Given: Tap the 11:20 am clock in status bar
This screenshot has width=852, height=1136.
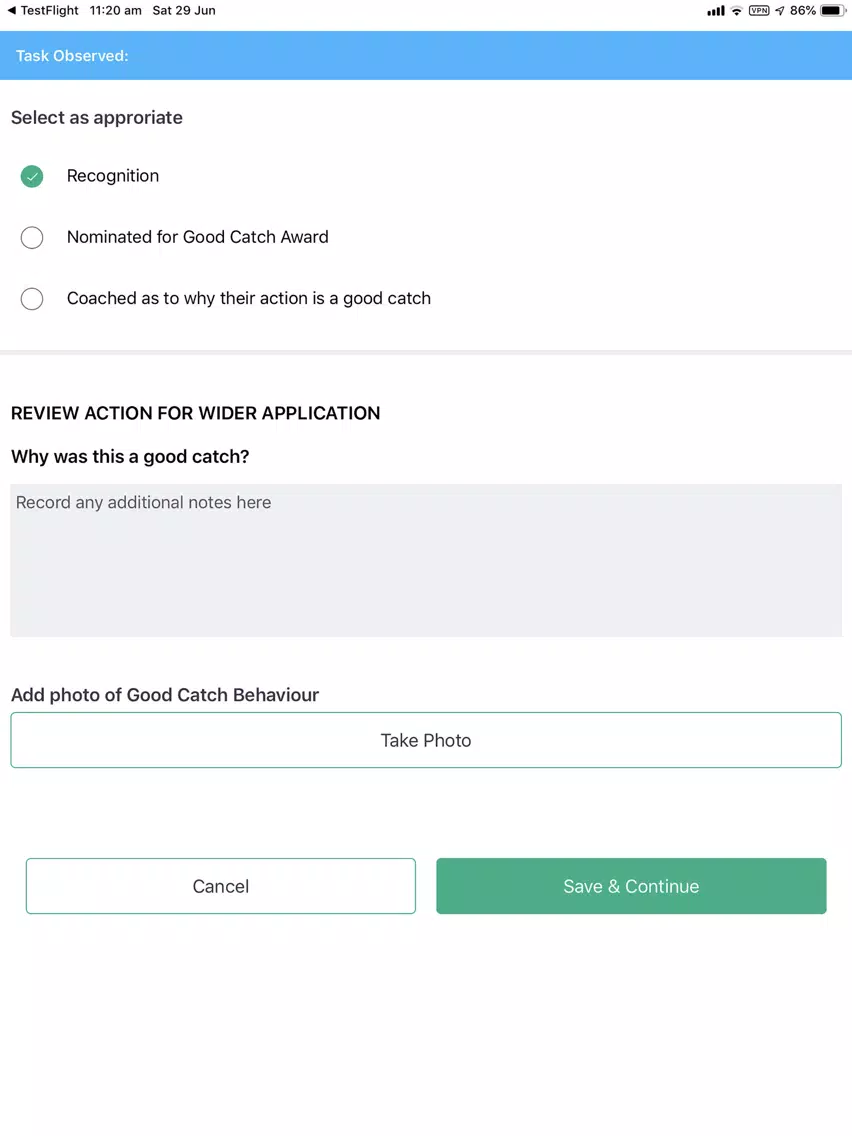Looking at the screenshot, I should (x=116, y=11).
